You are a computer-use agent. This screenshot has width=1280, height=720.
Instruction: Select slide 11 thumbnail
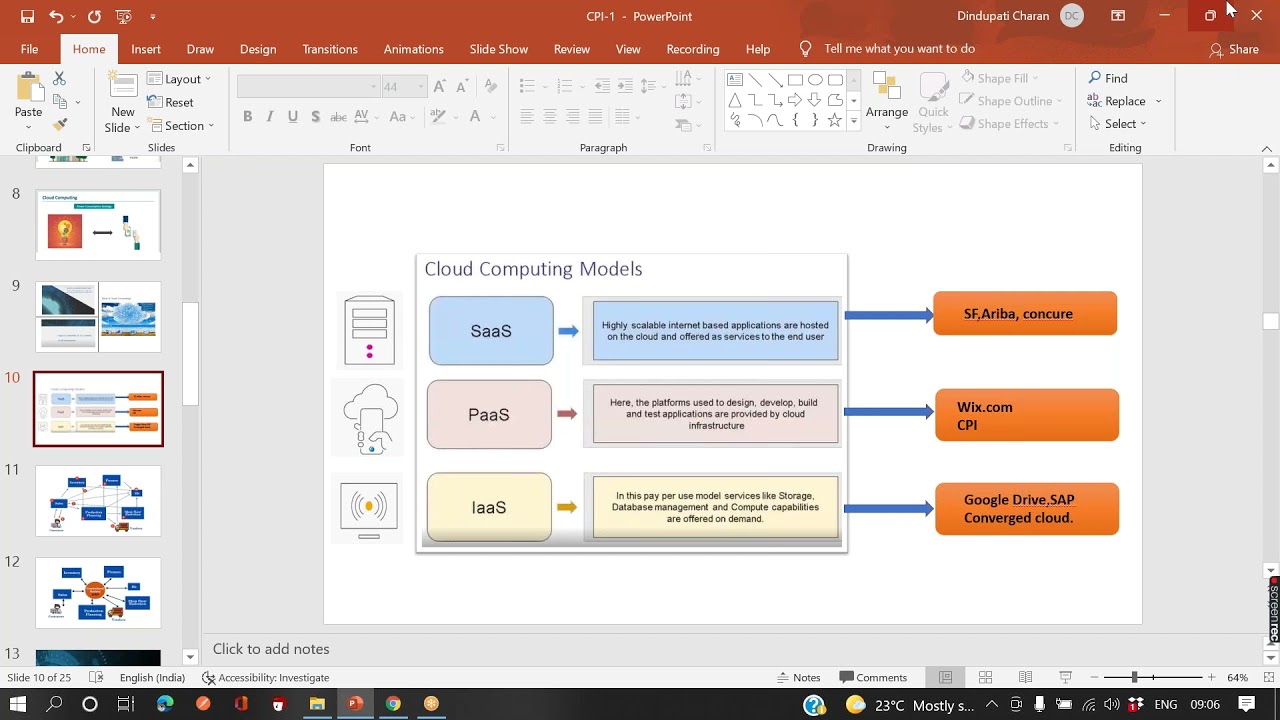point(98,501)
